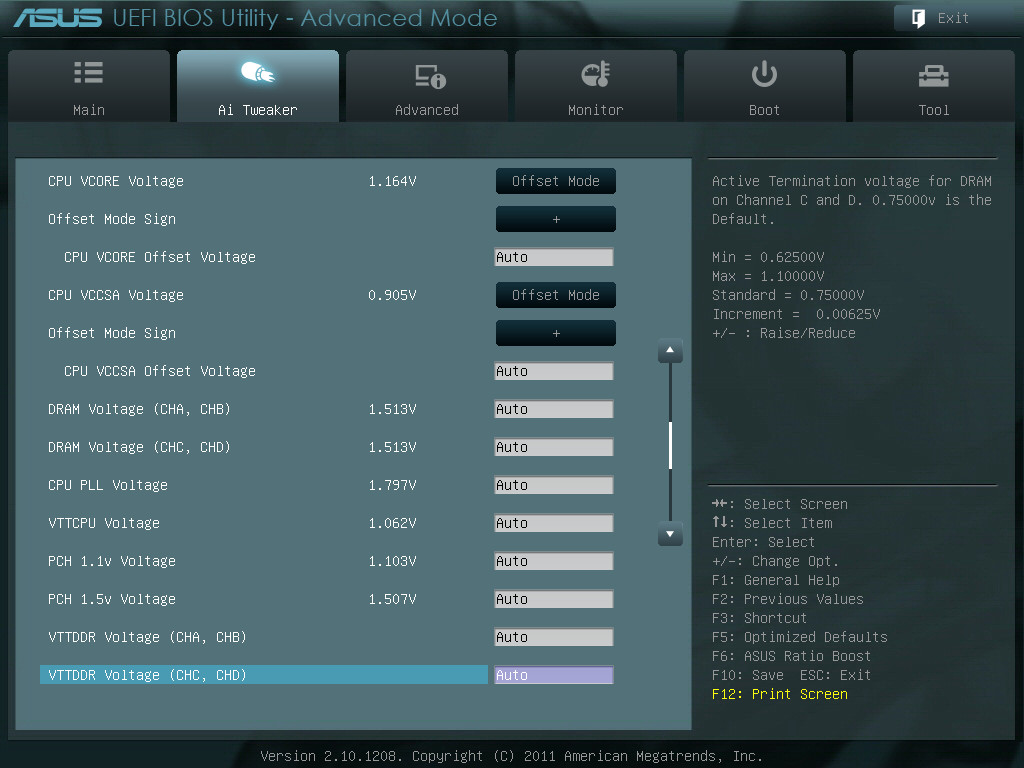Click the PCH 1.5v Voltage label
The height and width of the screenshot is (768, 1024).
pyautogui.click(x=112, y=599)
